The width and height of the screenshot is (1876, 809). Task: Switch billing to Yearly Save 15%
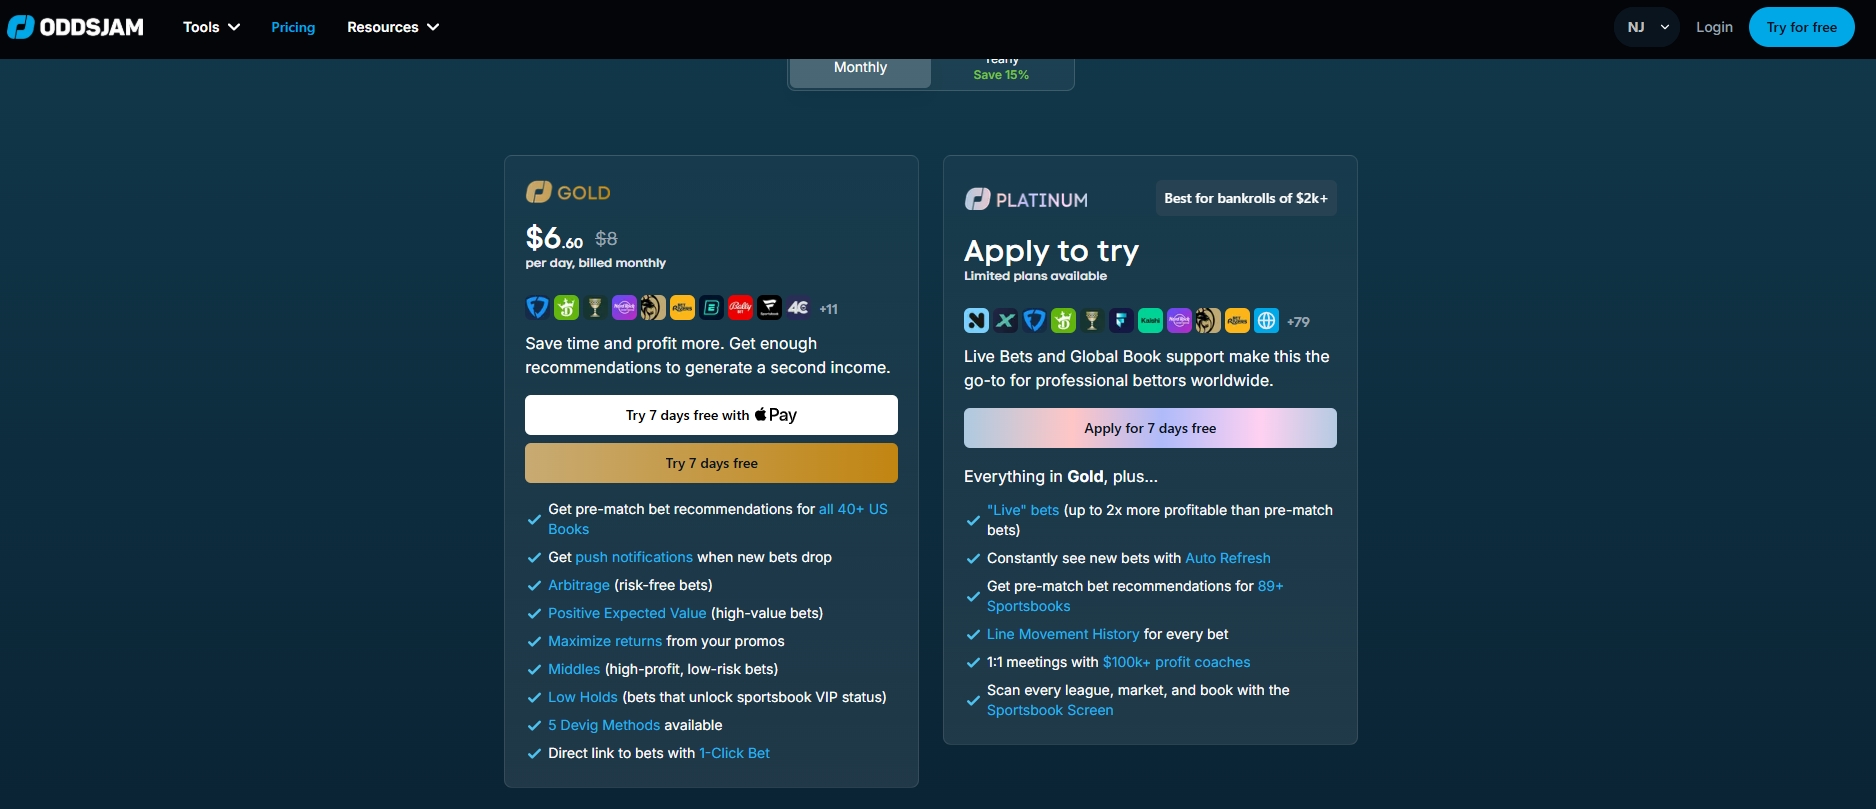[1001, 70]
